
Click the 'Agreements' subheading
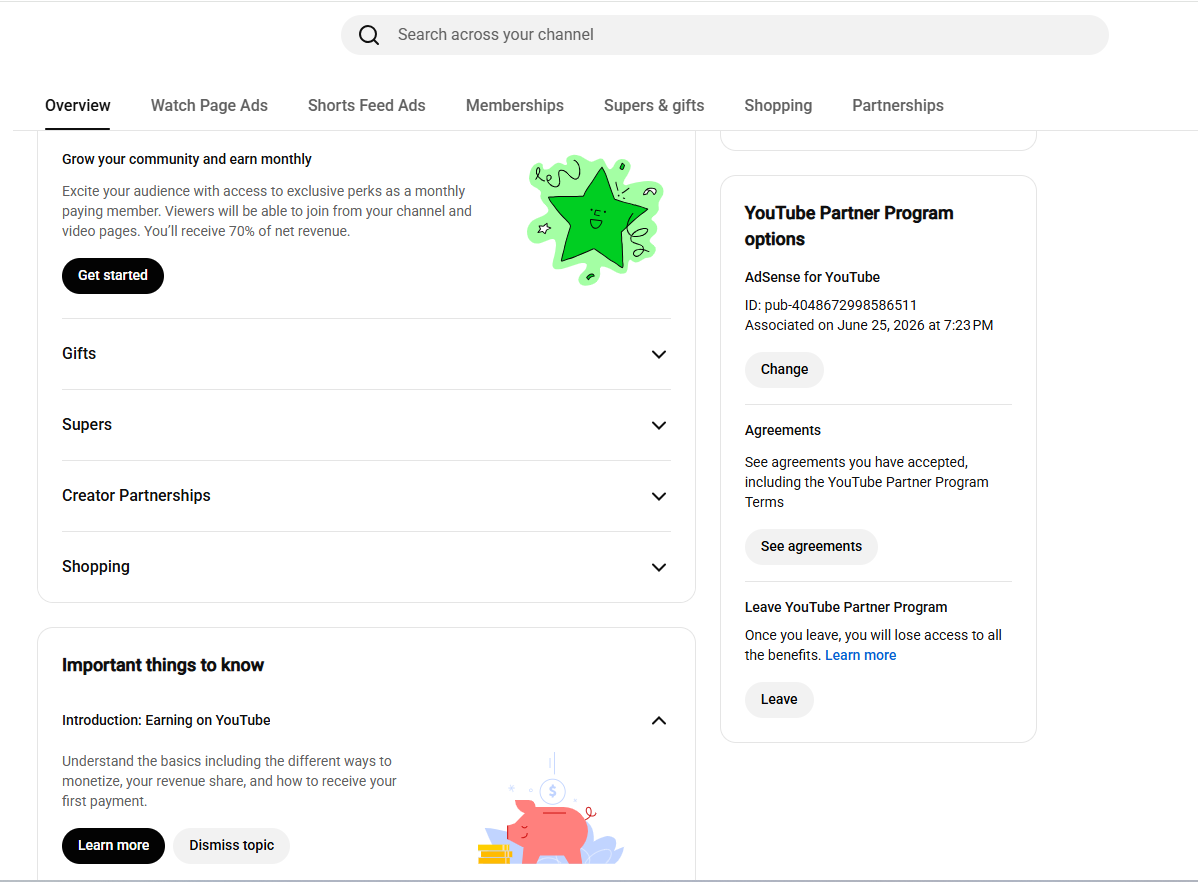(x=782, y=430)
